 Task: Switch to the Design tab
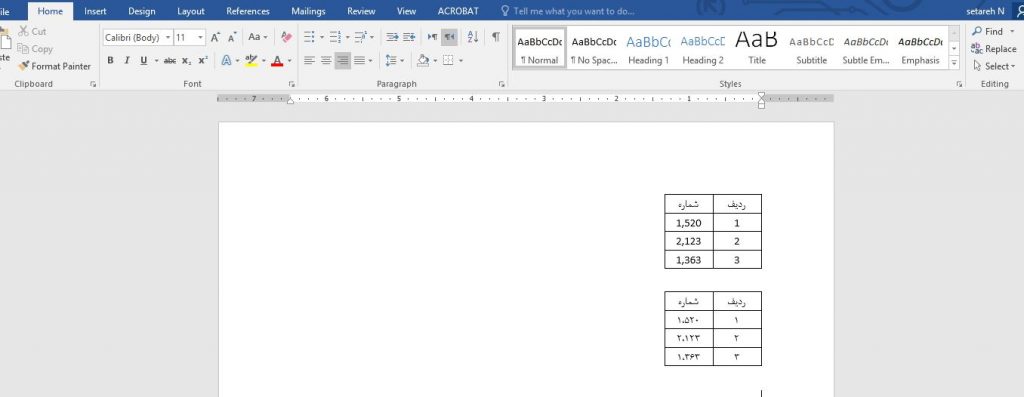tap(142, 11)
